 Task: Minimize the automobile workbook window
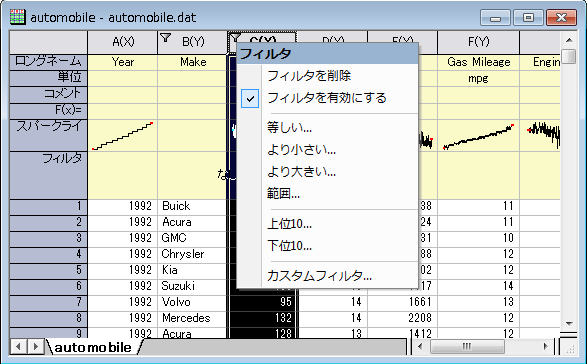point(495,18)
